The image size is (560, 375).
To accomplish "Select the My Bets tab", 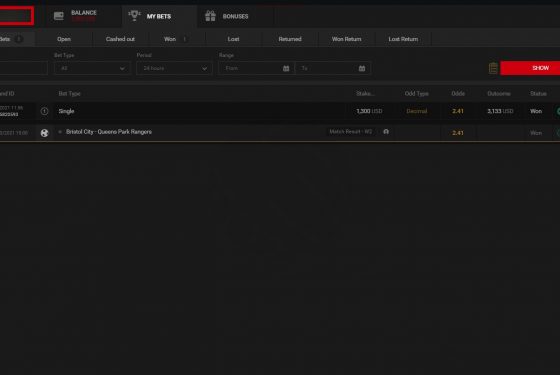I will click(x=159, y=16).
